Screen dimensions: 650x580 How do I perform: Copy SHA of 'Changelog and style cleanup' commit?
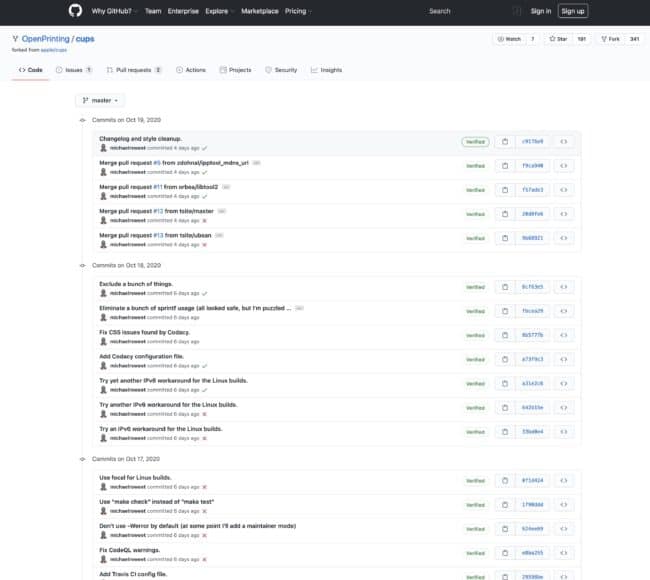click(505, 142)
